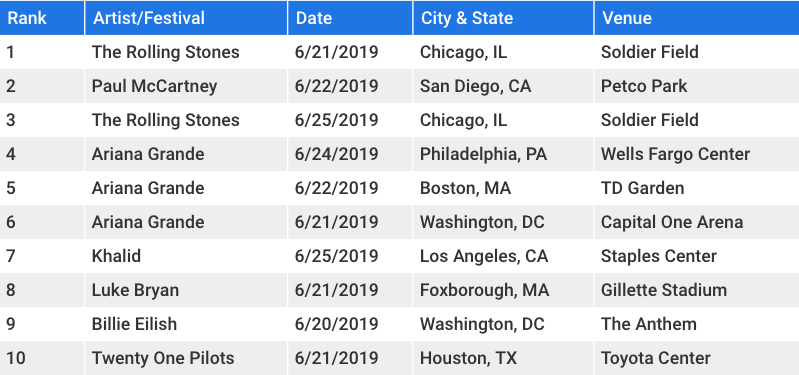Select the Venue column header
This screenshot has height=375, width=799.
(697, 18)
